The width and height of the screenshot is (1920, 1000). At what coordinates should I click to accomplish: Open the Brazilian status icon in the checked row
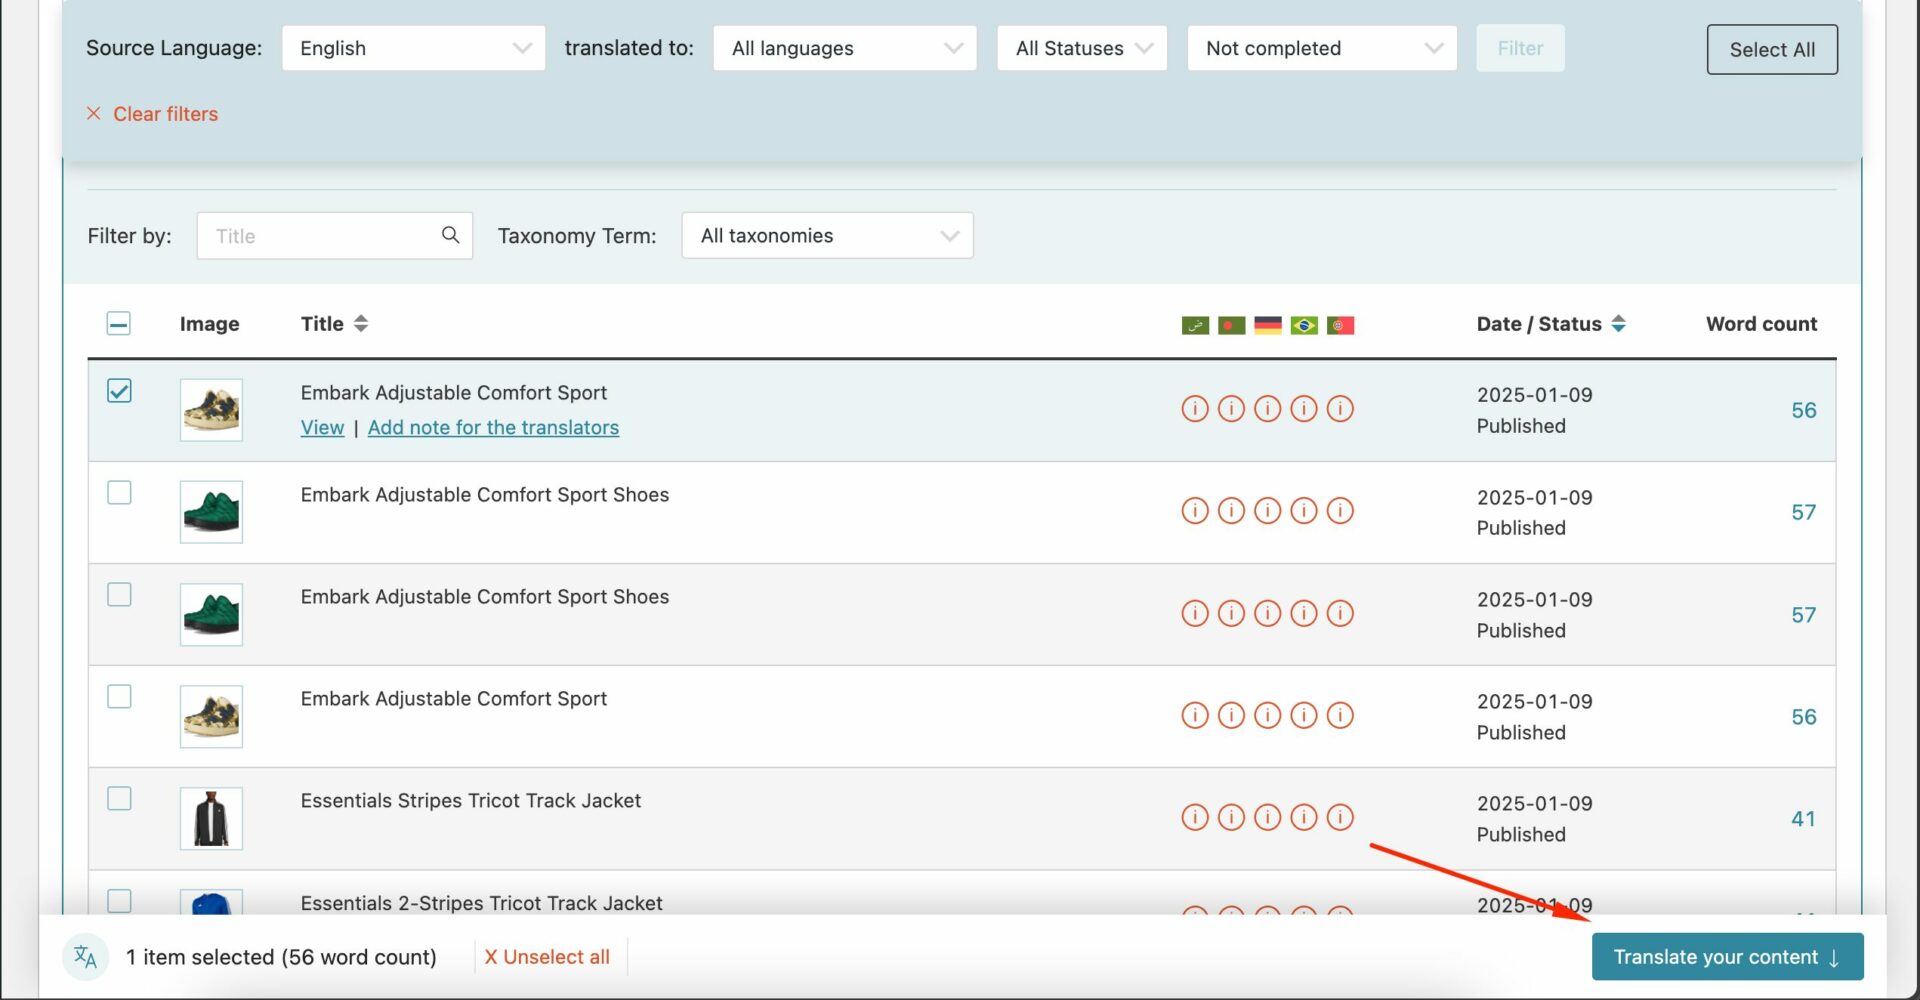(1304, 409)
